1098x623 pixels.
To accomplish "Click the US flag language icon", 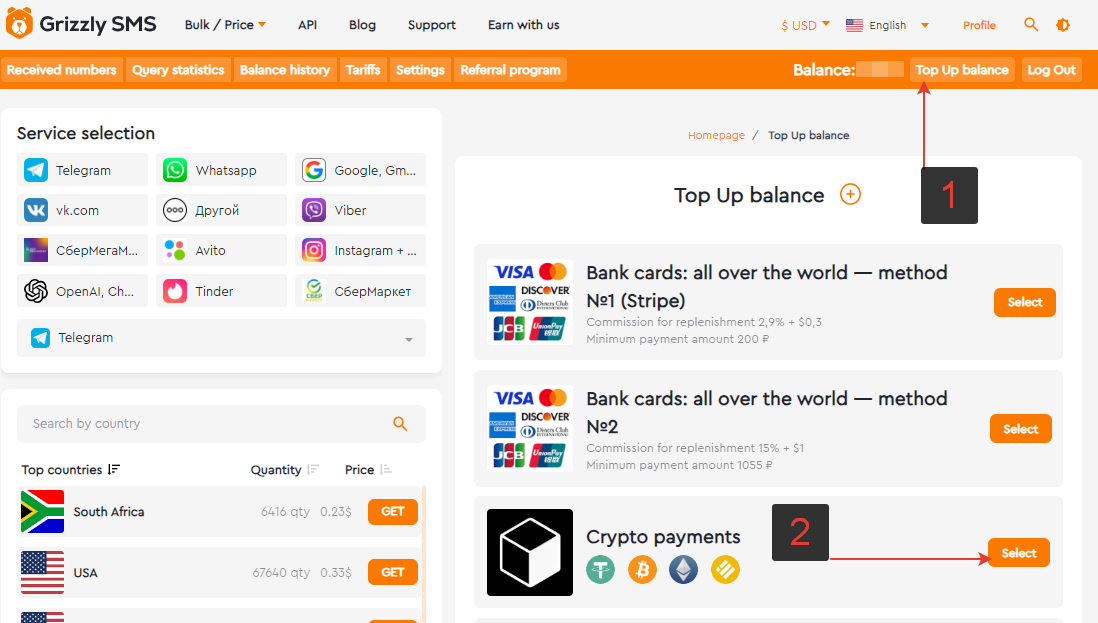I will pos(854,25).
